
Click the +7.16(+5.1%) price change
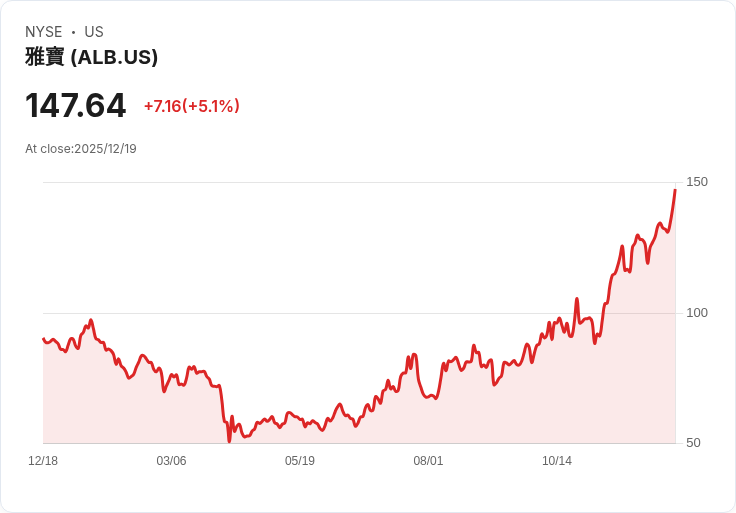pos(191,106)
